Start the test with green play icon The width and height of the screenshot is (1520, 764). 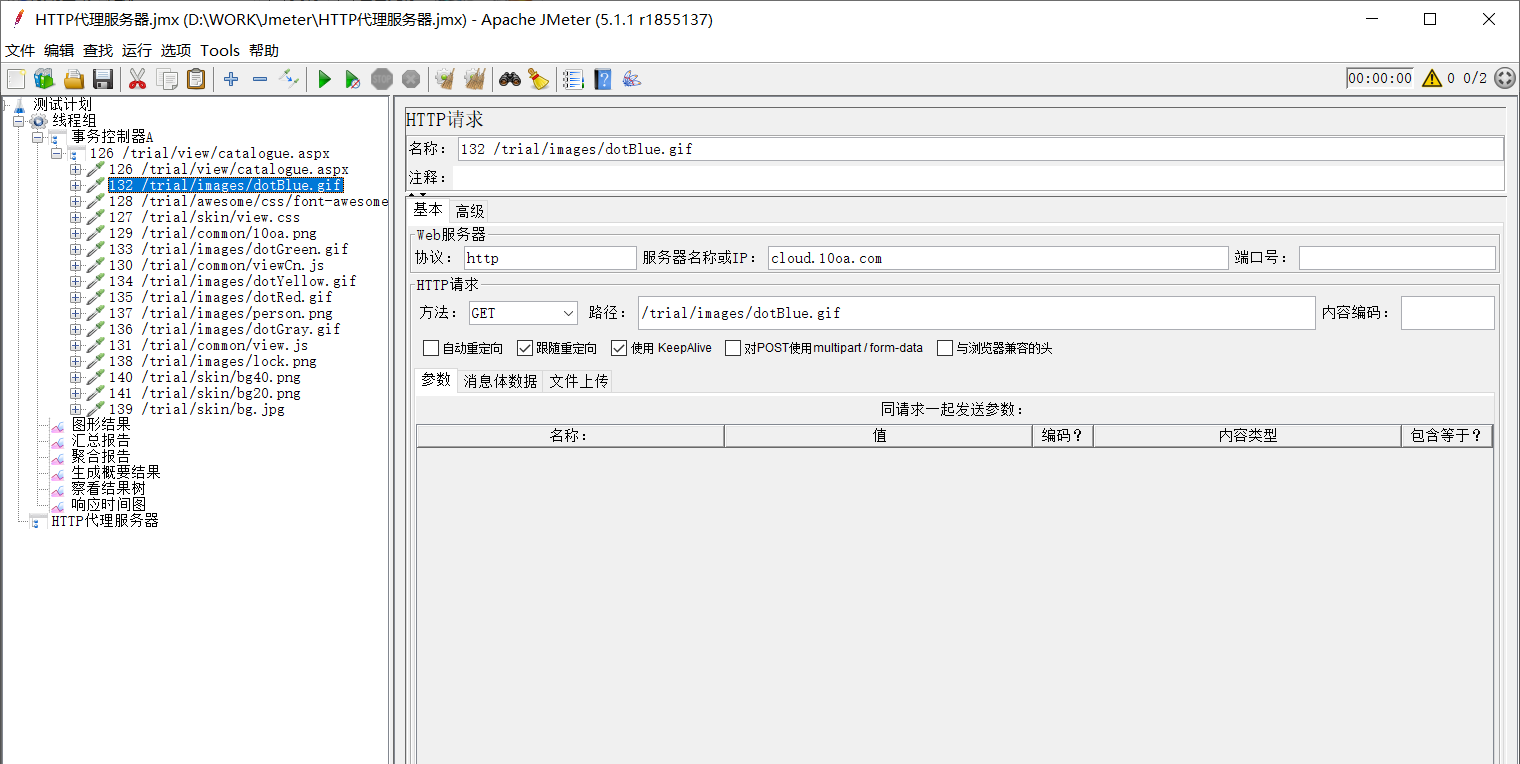tap(324, 79)
